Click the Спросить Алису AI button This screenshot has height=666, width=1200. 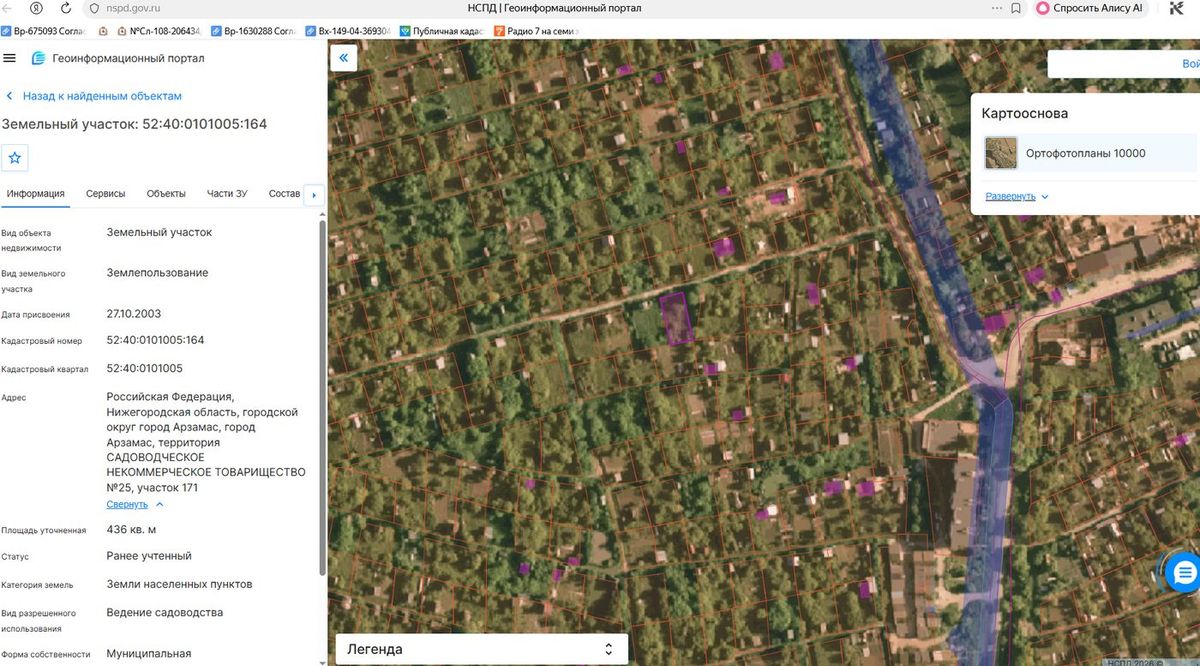[x=1090, y=8]
